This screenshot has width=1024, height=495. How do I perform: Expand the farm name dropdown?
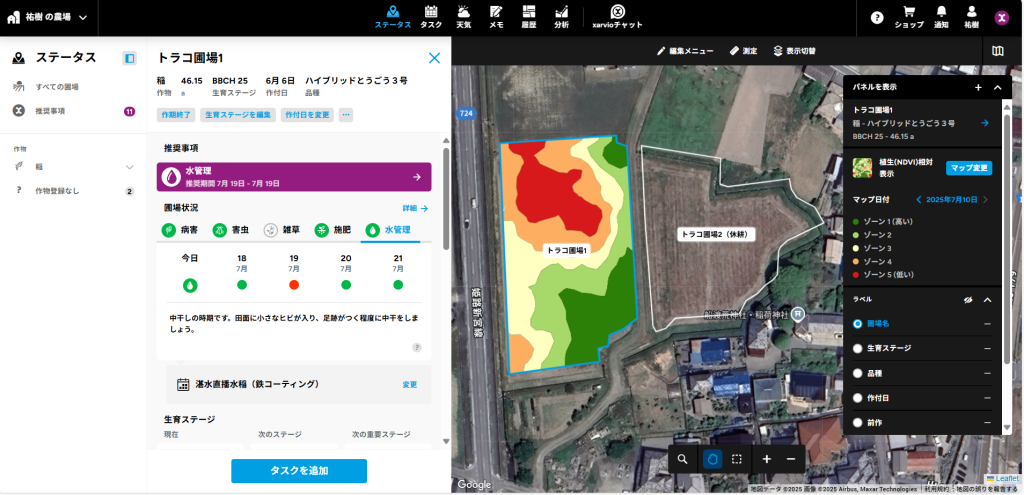82,17
